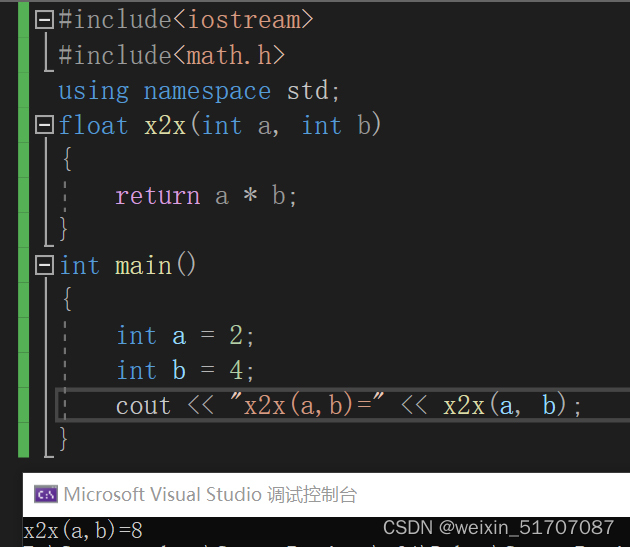Click the 'main' function name
This screenshot has height=547, width=630.
(x=143, y=266)
